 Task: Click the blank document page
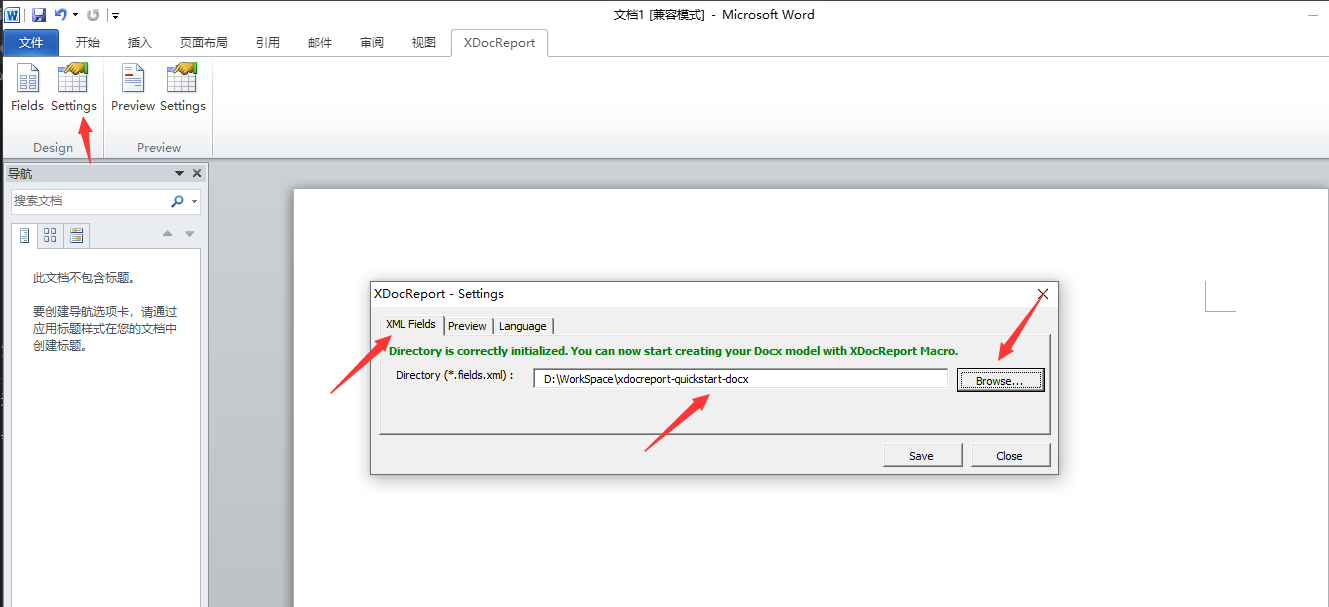[x=811, y=397]
